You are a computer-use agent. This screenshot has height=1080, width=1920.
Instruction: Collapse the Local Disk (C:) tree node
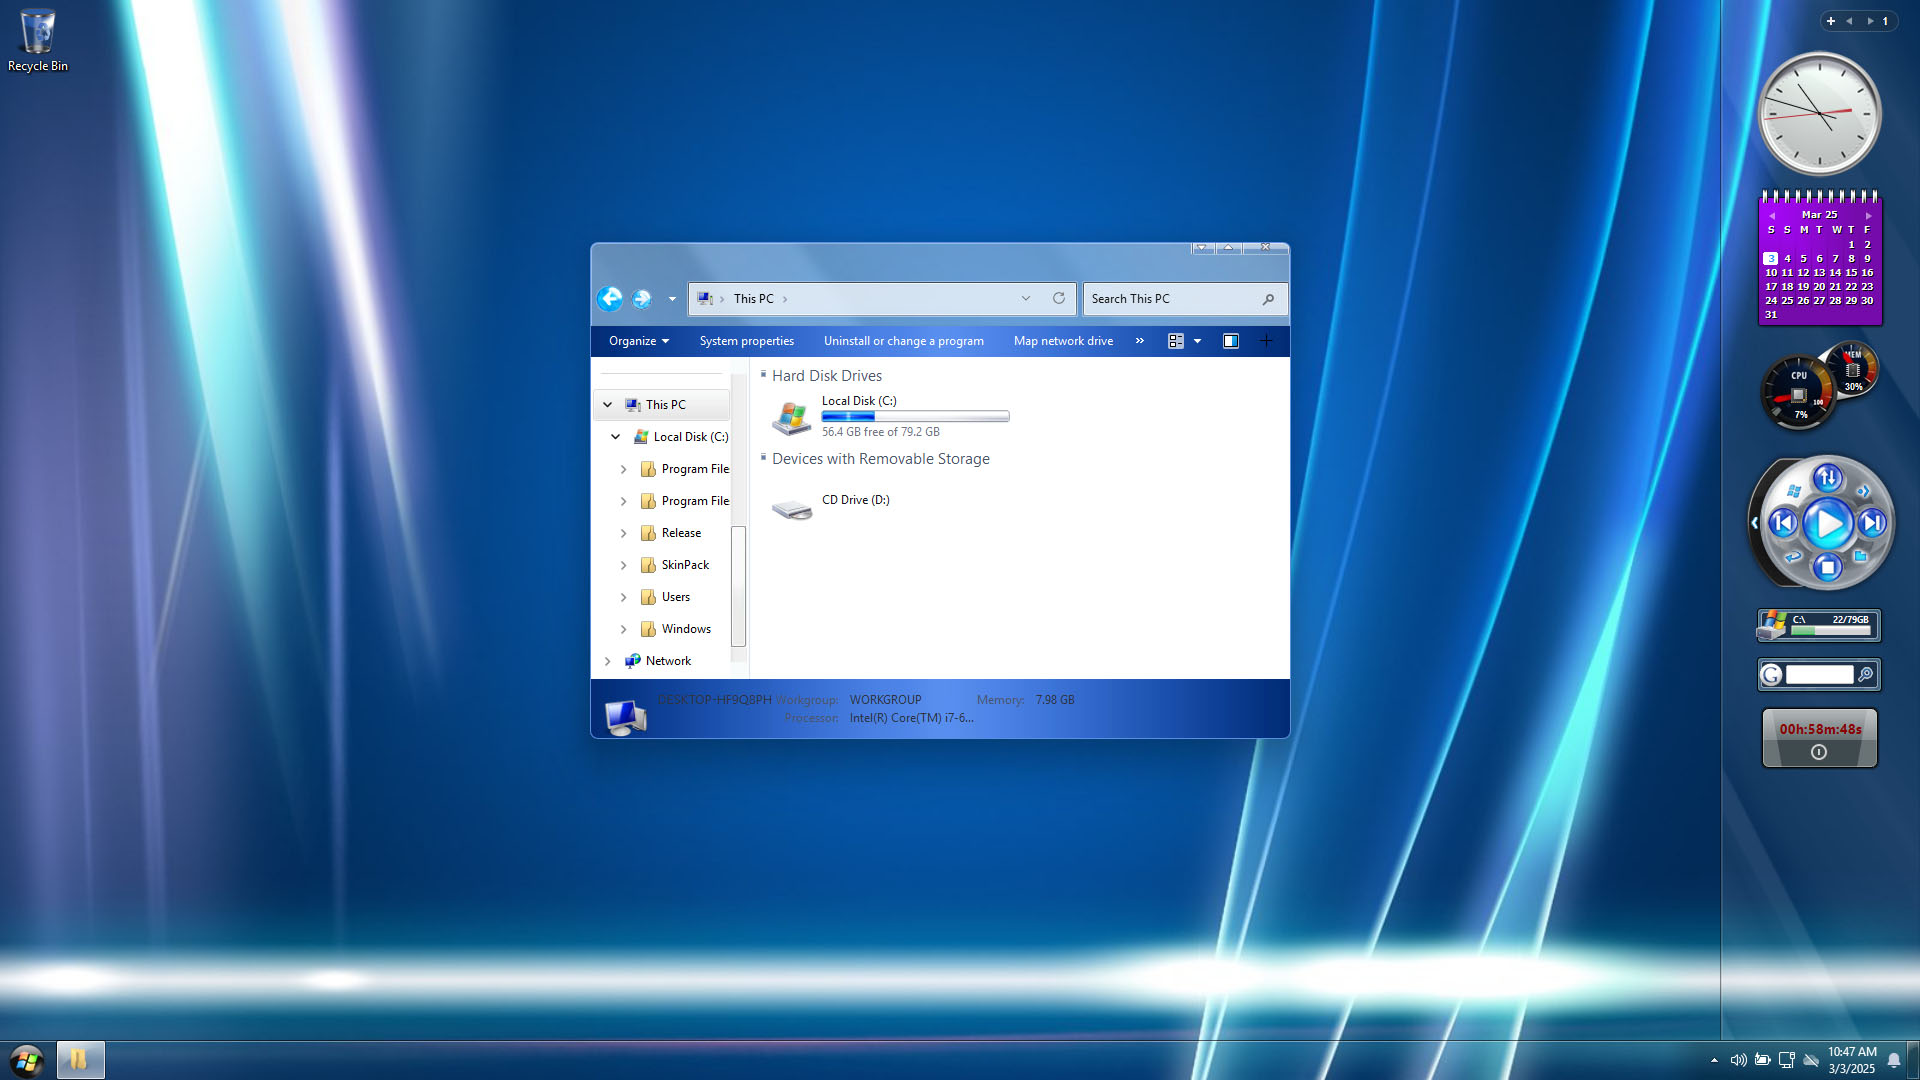(616, 437)
